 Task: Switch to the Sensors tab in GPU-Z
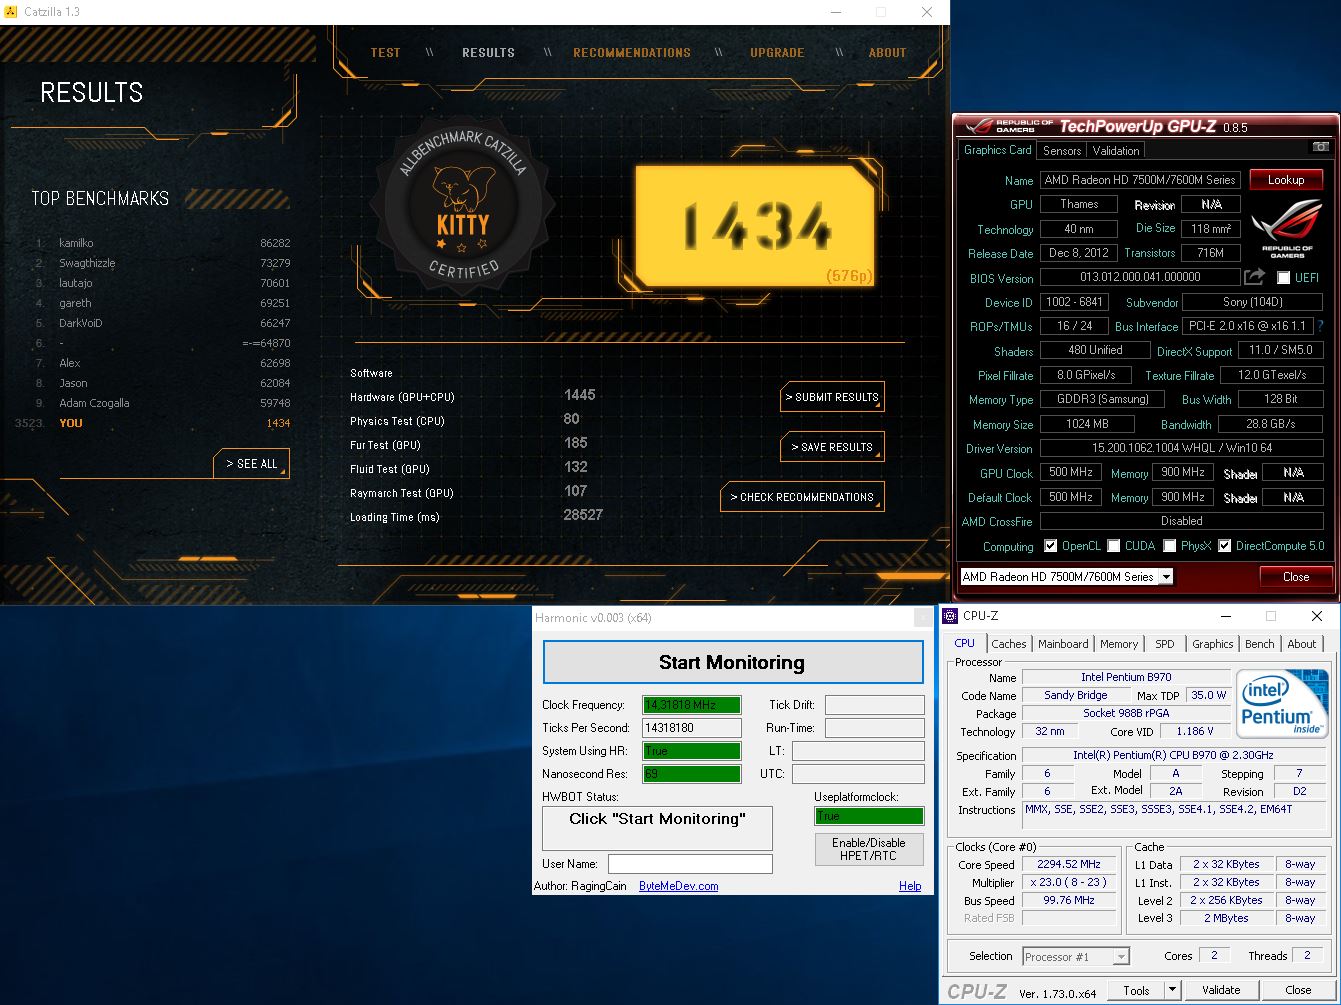click(1061, 151)
